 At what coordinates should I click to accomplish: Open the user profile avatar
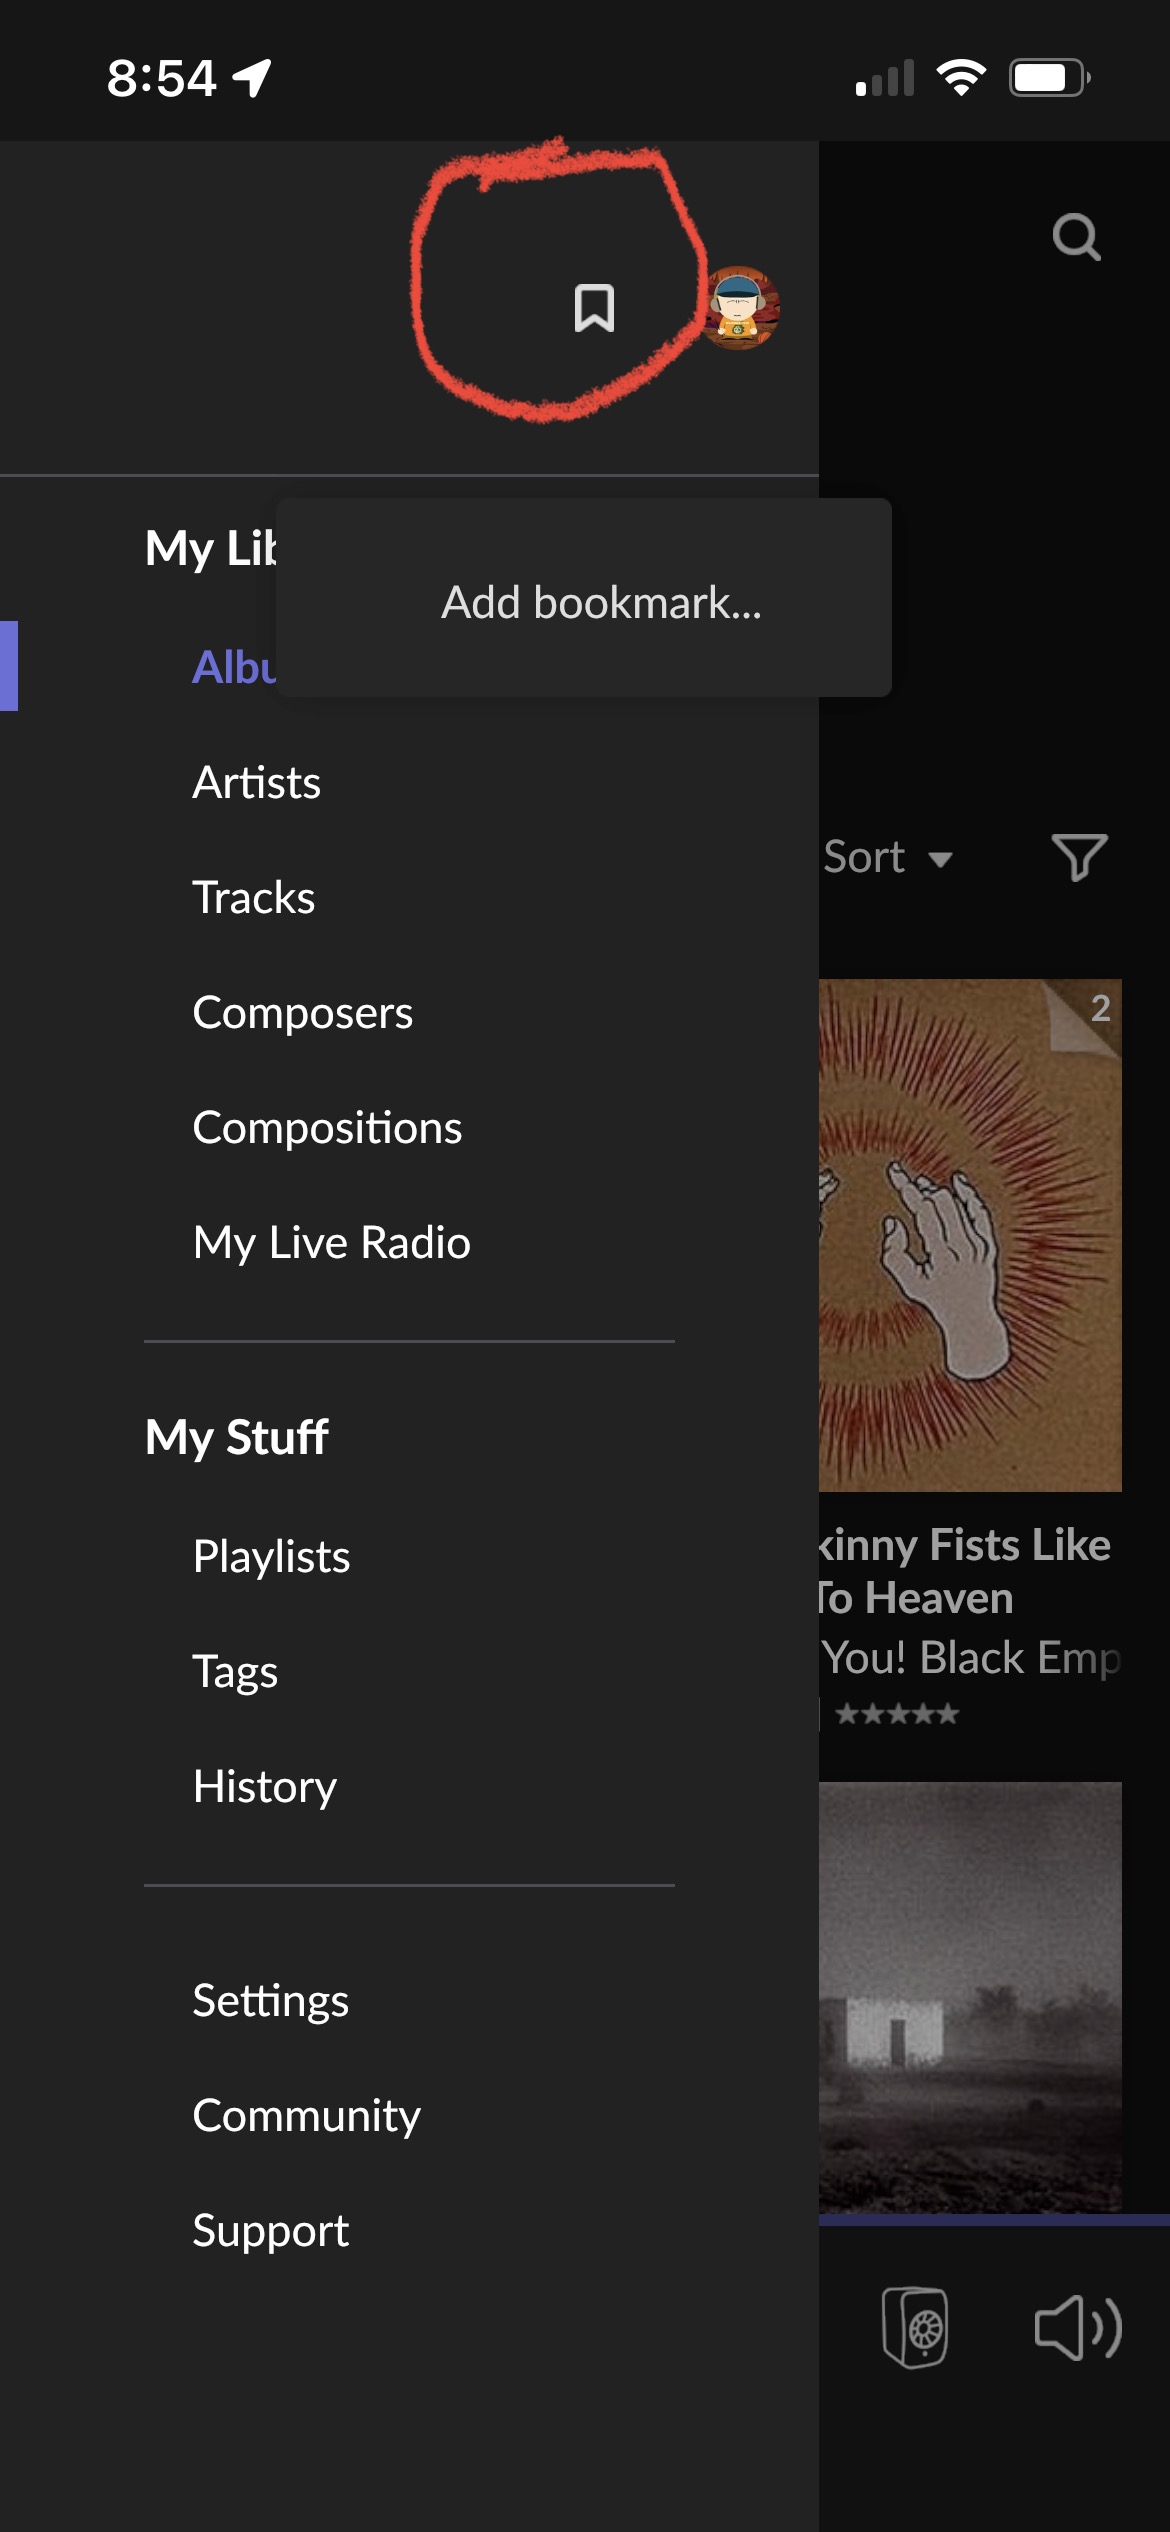pos(740,308)
